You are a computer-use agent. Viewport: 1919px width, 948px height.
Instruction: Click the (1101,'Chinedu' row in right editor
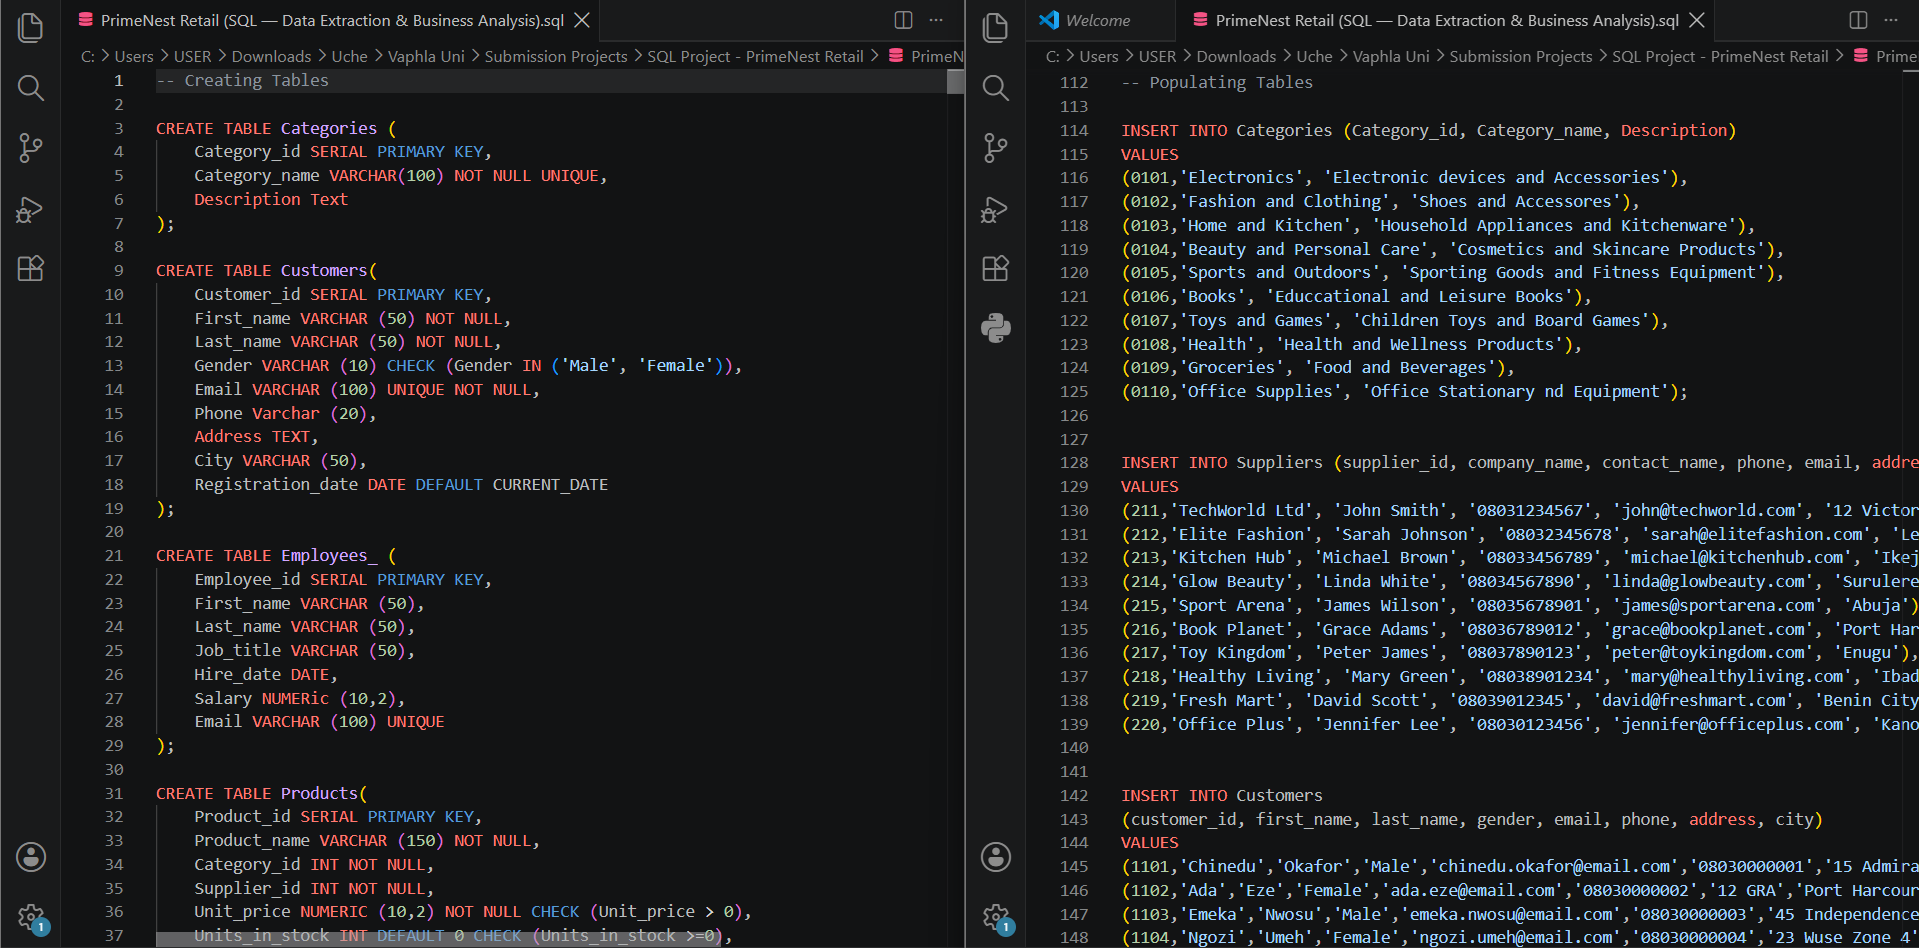tap(1519, 867)
